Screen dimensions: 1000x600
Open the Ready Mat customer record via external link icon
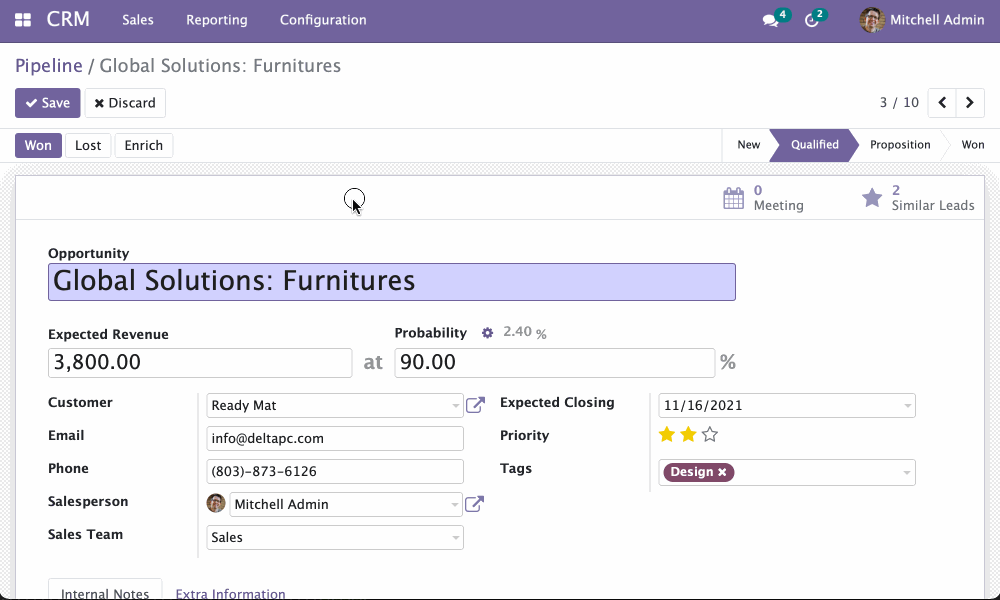pyautogui.click(x=475, y=405)
